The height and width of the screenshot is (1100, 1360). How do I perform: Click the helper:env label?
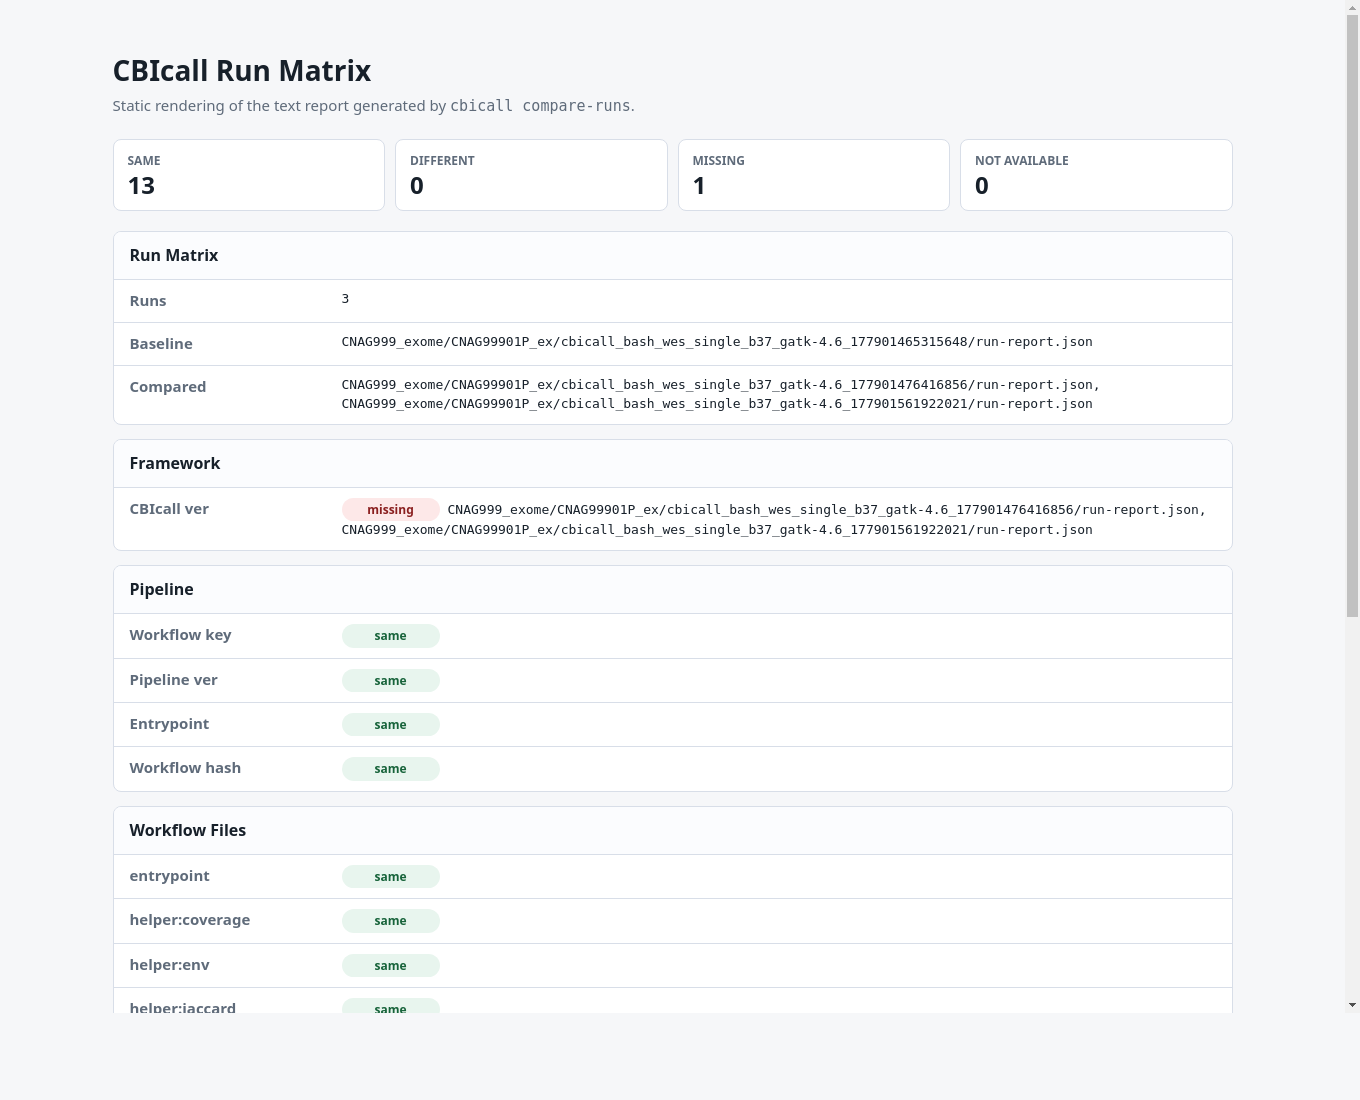170,965
